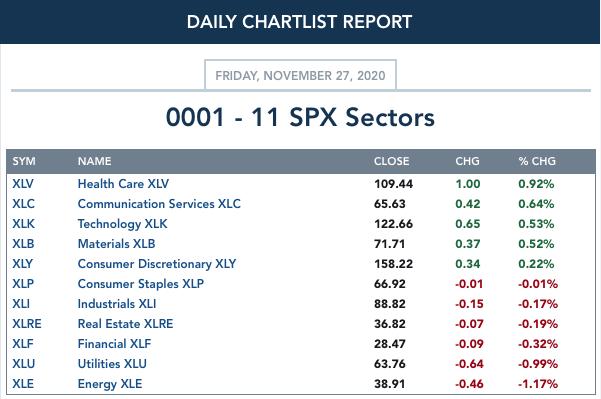
Task: Open Consumer Staples XLP link
Action: pos(141,284)
